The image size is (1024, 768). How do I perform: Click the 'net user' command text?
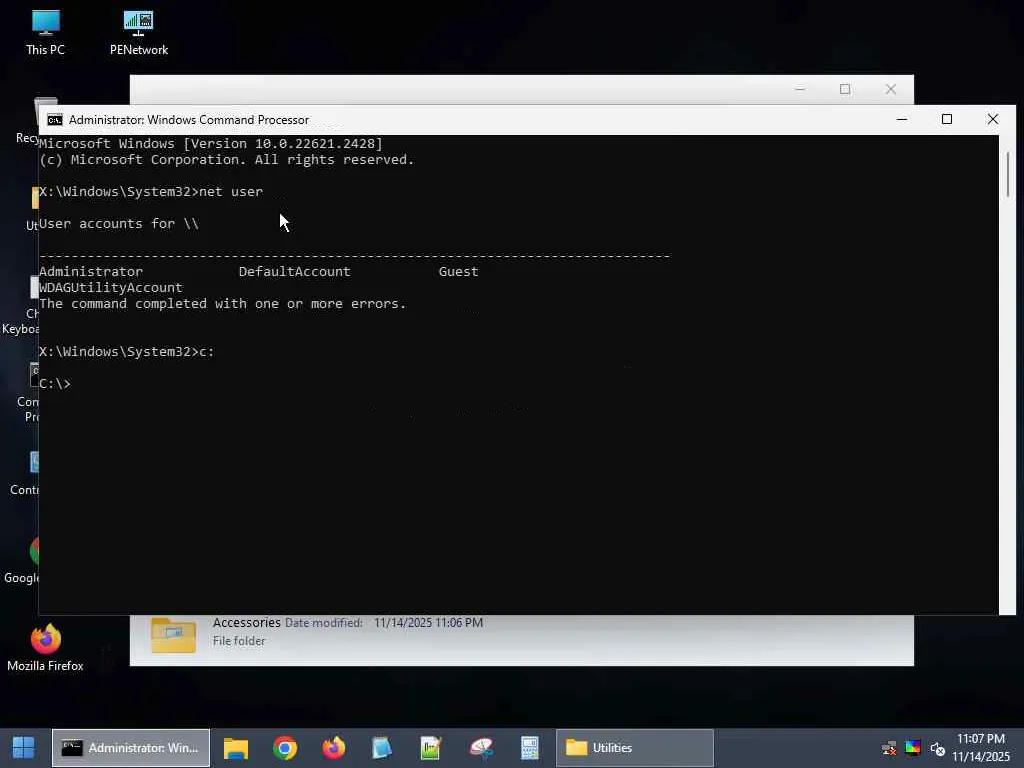pyautogui.click(x=231, y=191)
